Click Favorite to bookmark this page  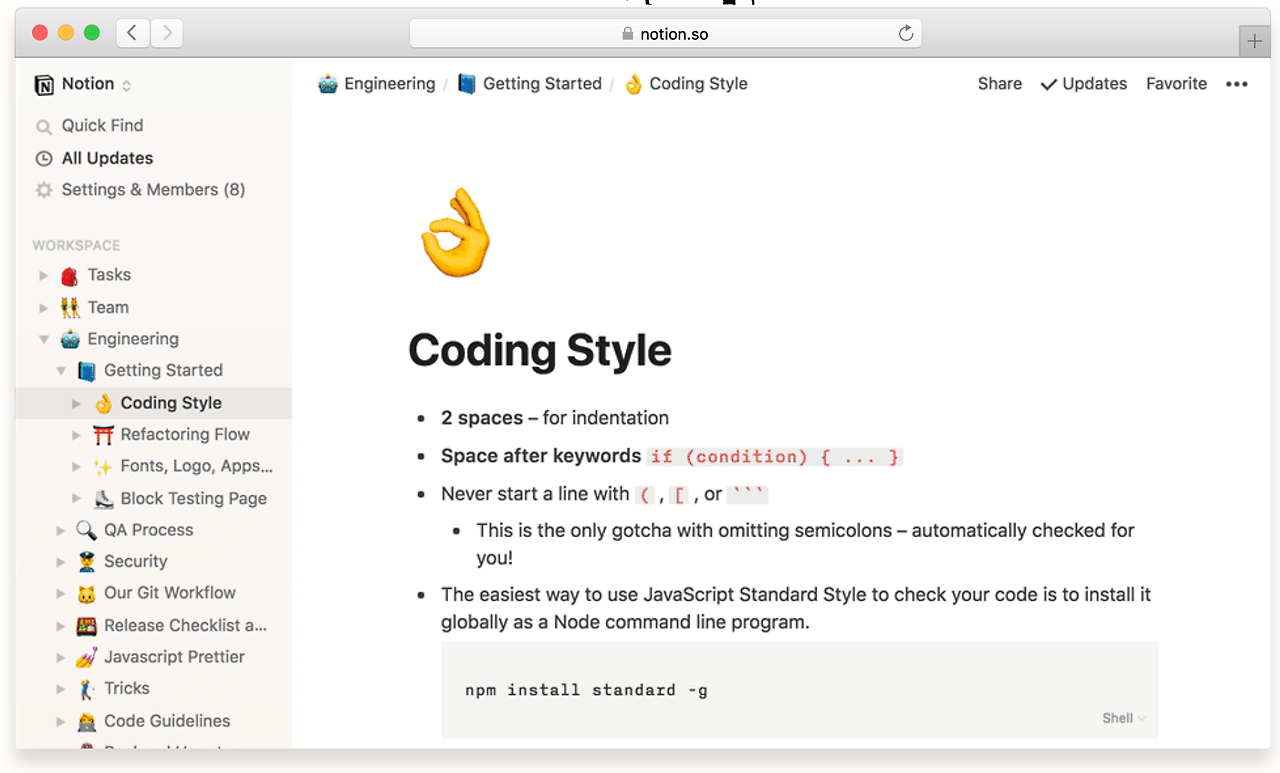tap(1177, 84)
